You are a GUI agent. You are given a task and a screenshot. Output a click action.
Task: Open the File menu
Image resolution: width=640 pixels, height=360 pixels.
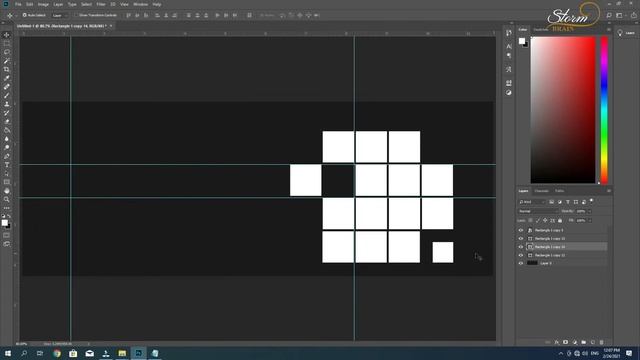[x=18, y=4]
